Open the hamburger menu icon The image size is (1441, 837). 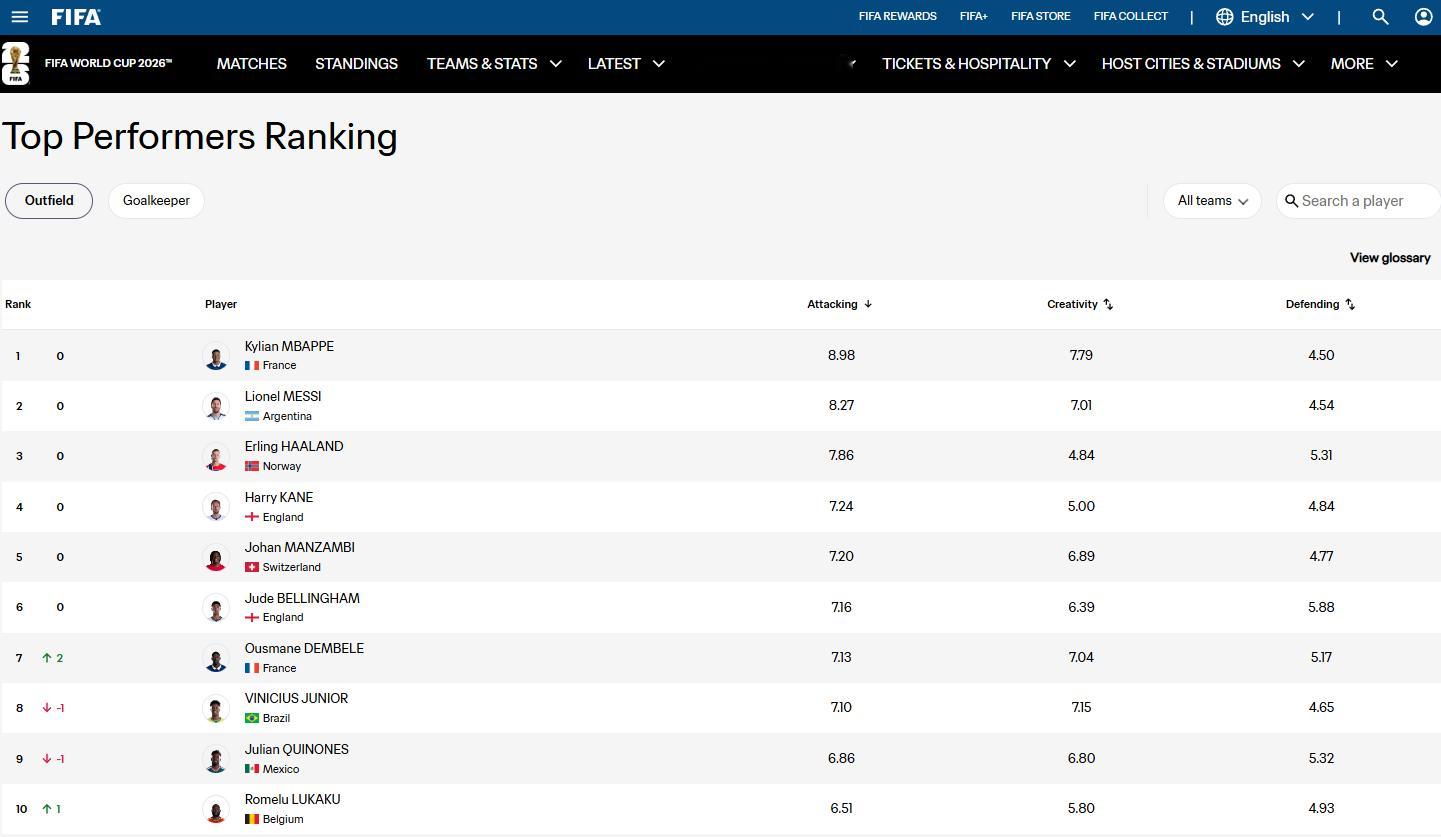[19, 17]
